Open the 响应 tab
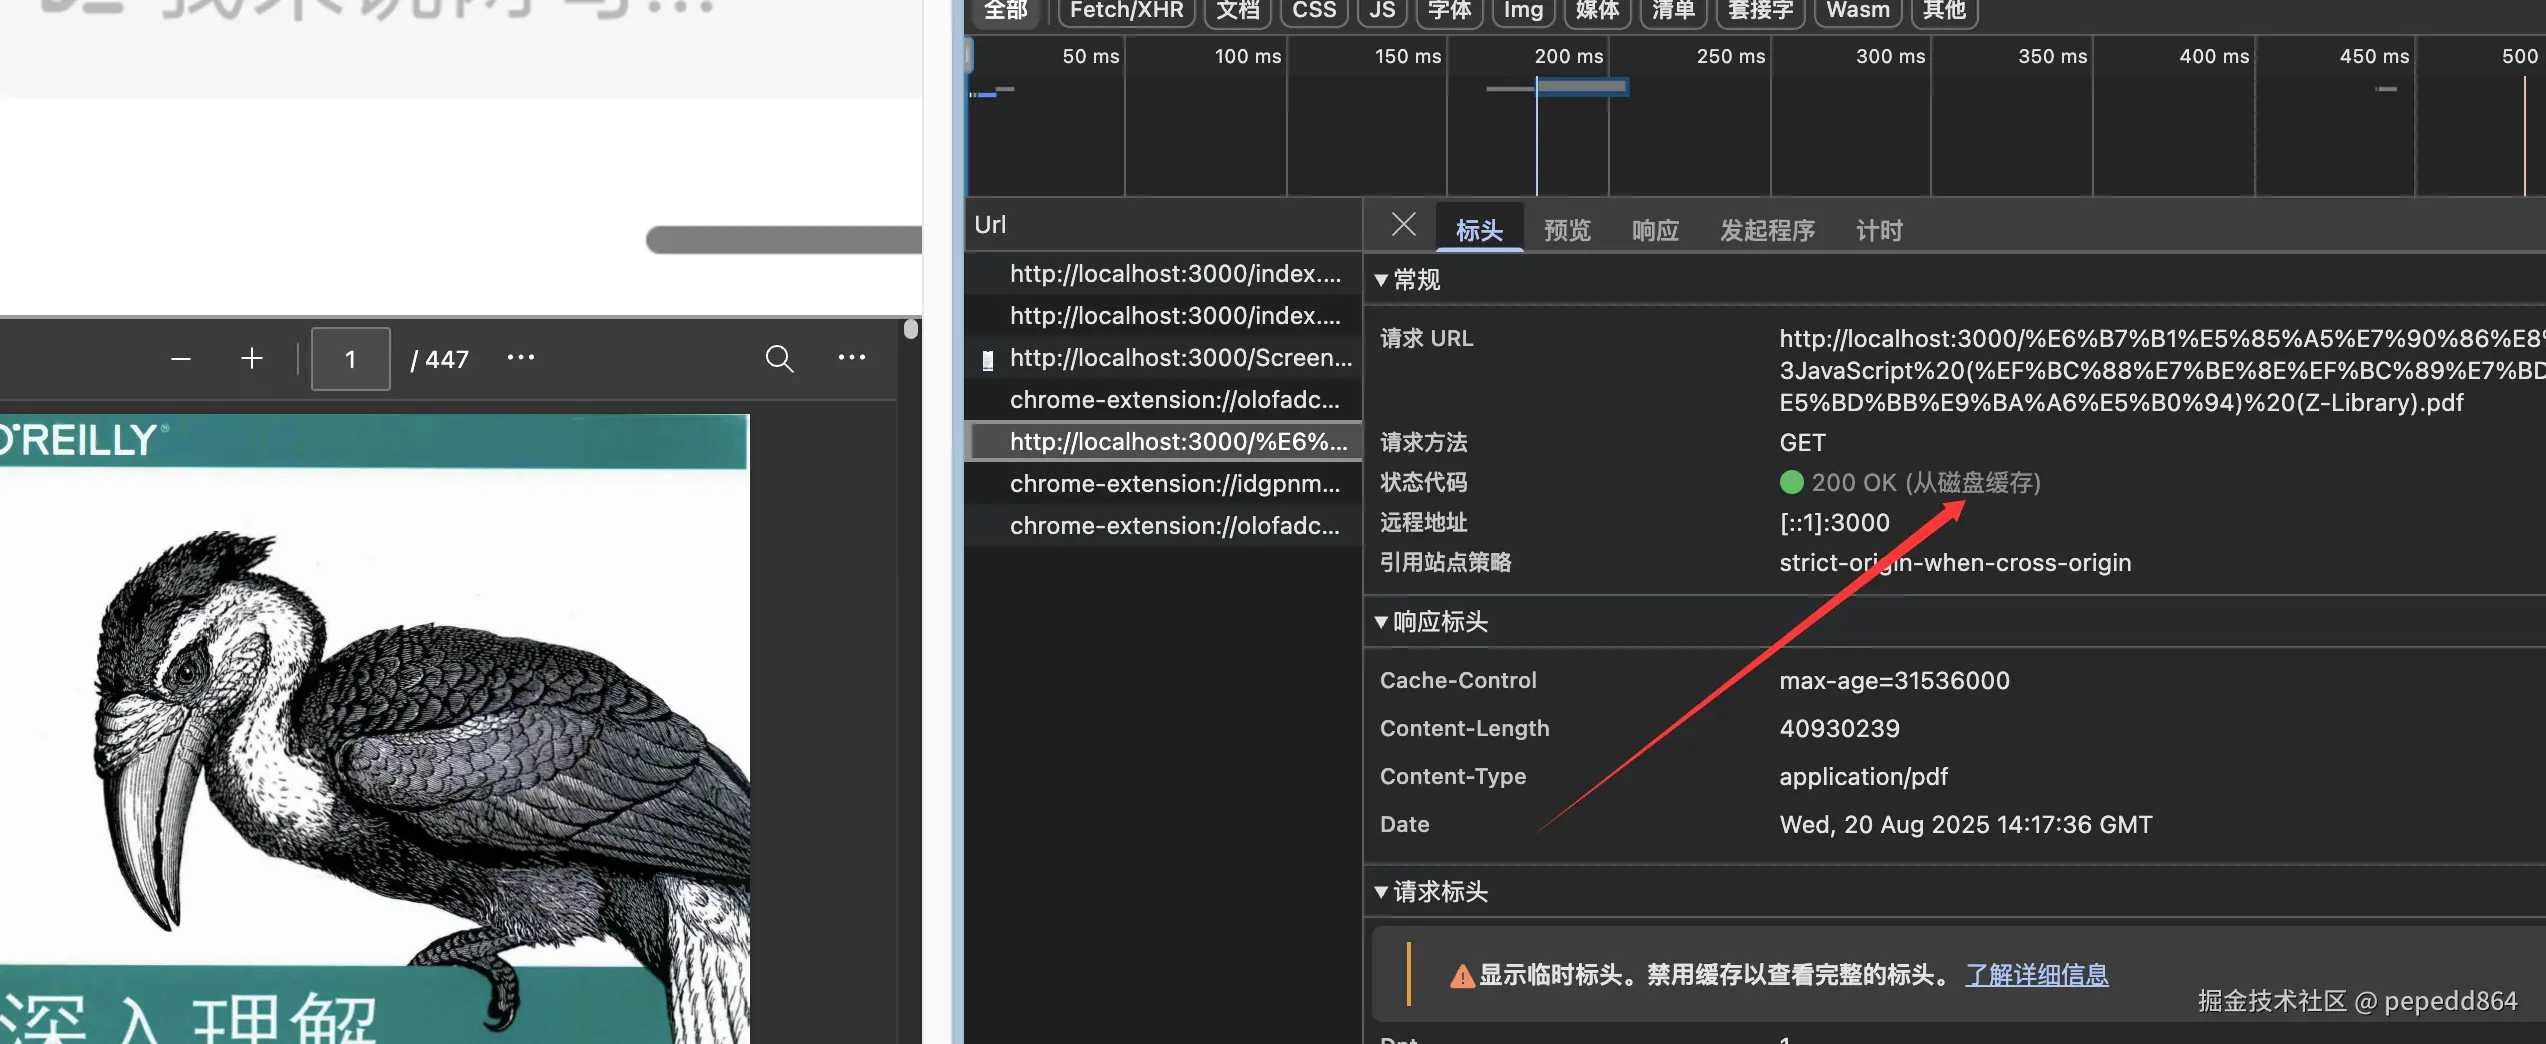 [x=1655, y=230]
